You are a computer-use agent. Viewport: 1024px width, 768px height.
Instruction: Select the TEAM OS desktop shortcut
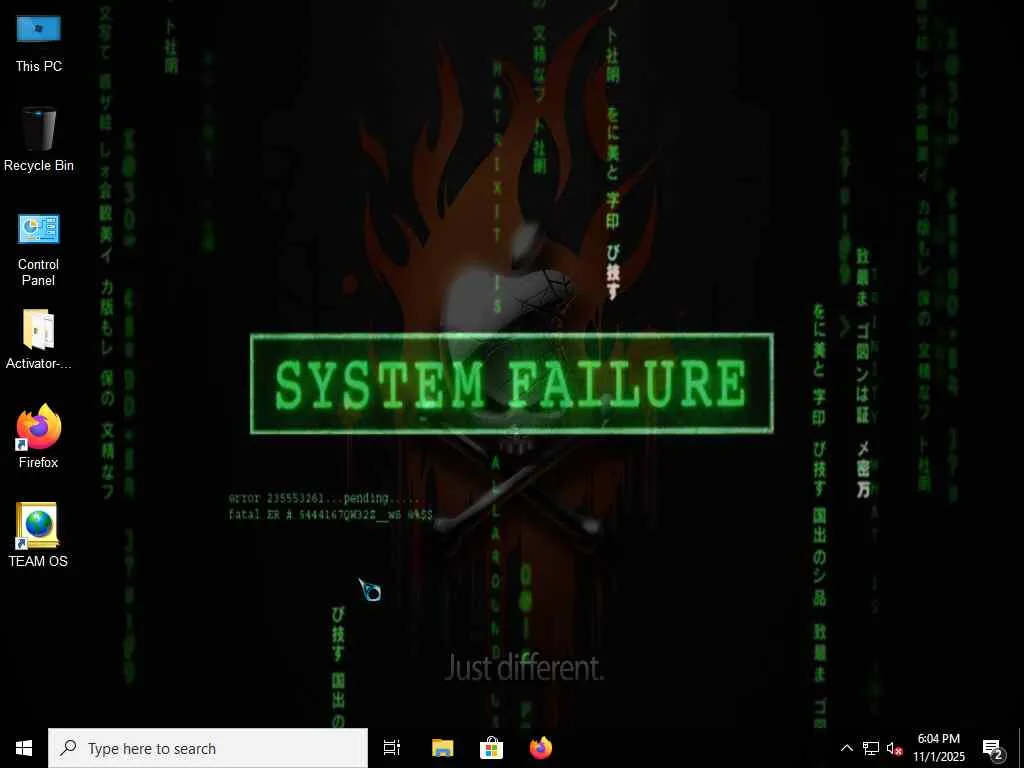pos(39,535)
